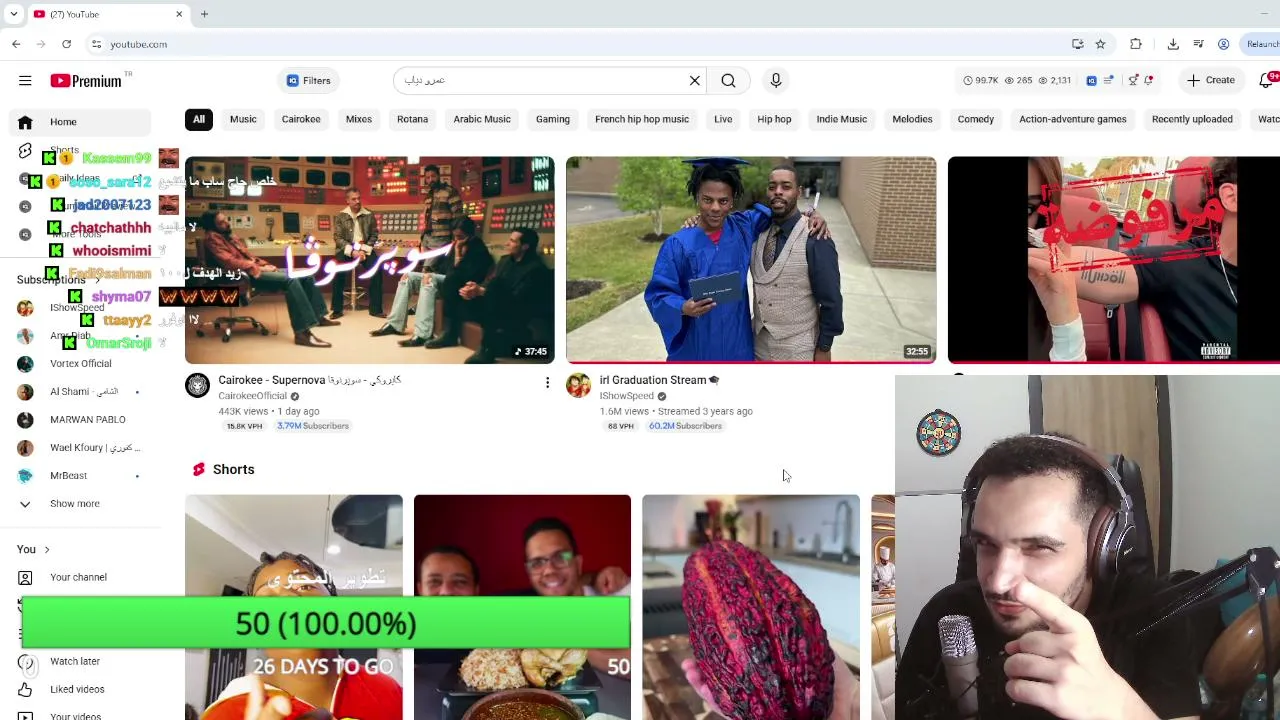Click the blue IQ extension icon in header
The height and width of the screenshot is (720, 1280).
tap(1091, 81)
